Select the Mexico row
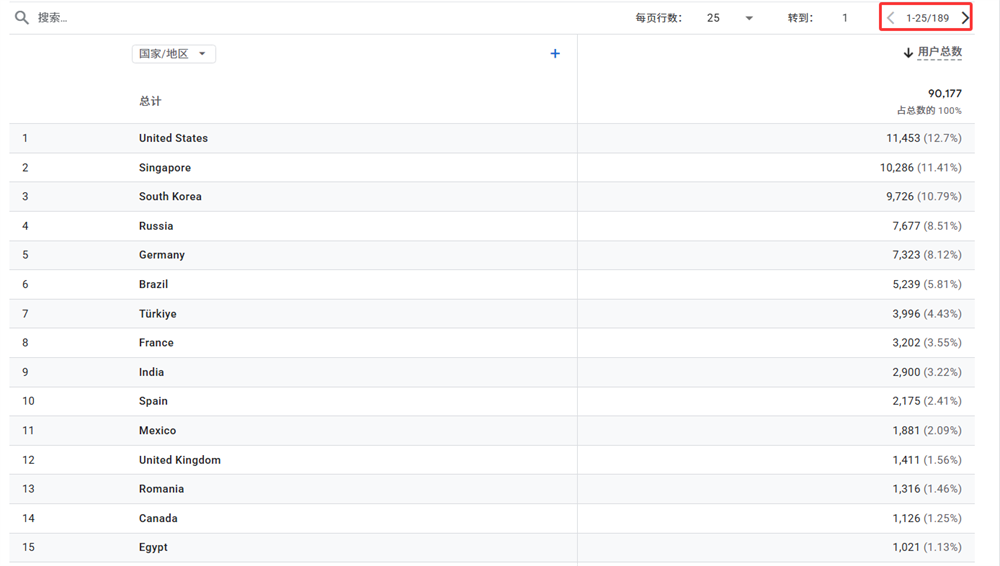Image resolution: width=1000 pixels, height=566 pixels. point(492,431)
